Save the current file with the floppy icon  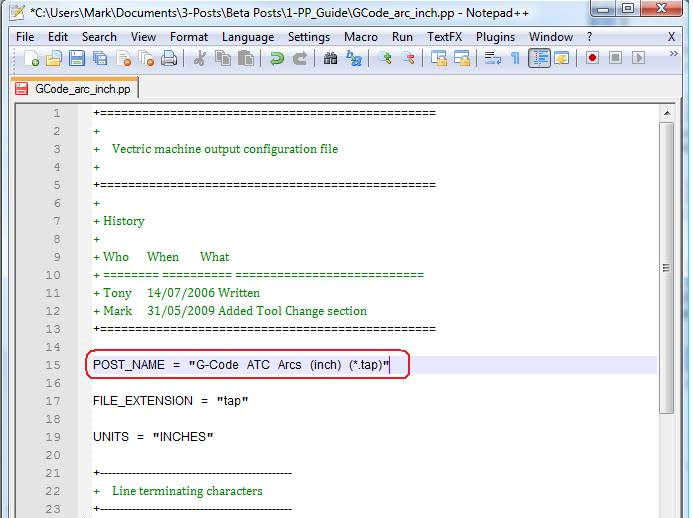pyautogui.click(x=77, y=58)
